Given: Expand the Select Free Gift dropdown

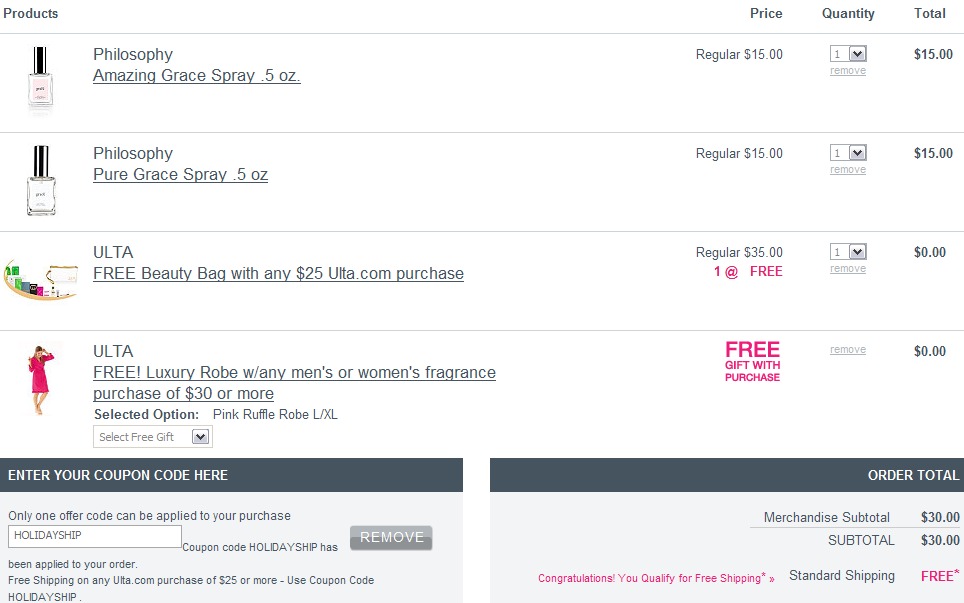Looking at the screenshot, I should (x=153, y=437).
